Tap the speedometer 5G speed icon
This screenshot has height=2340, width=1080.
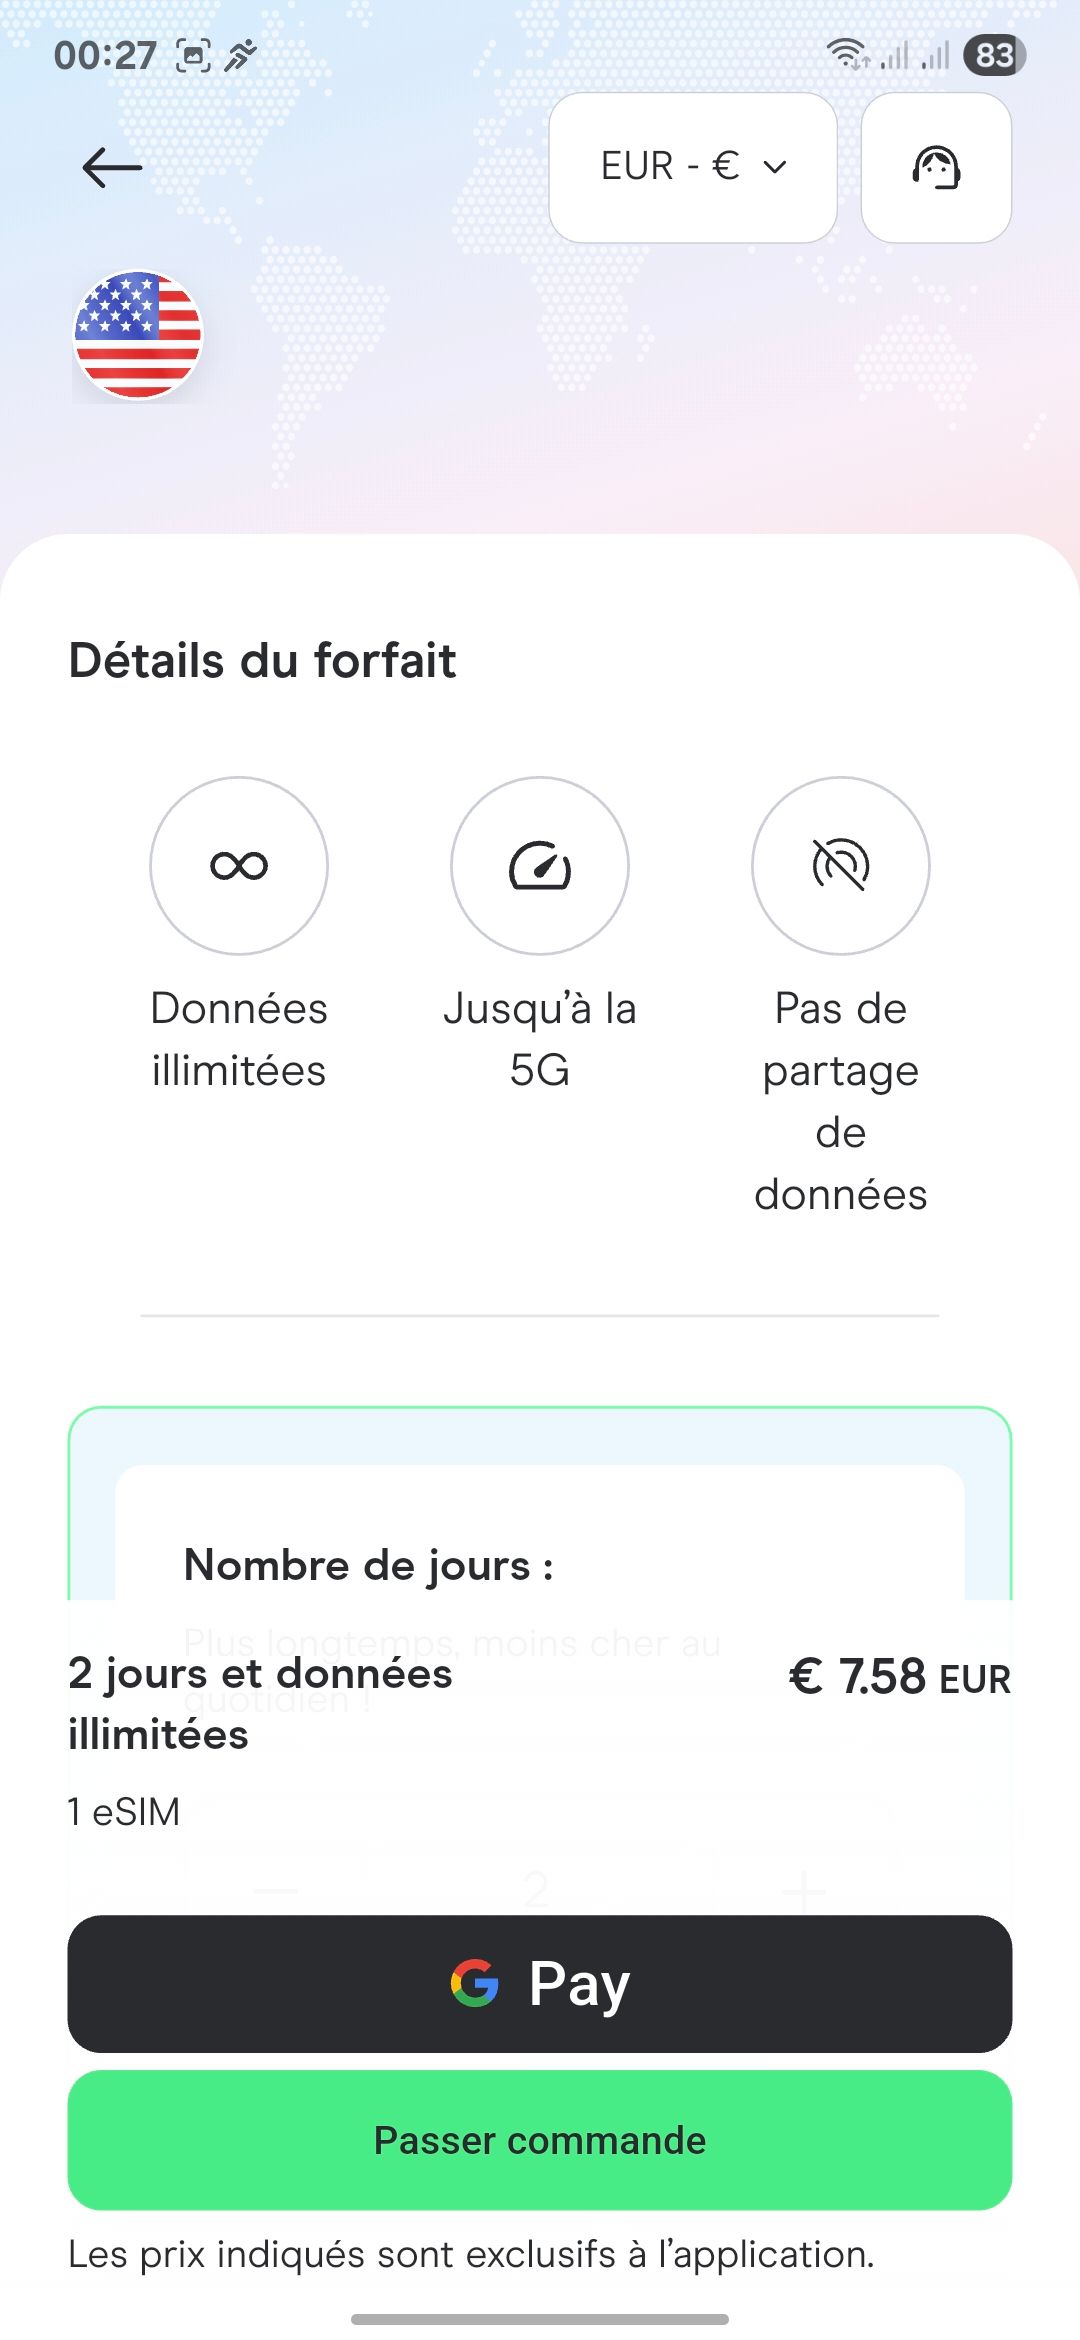tap(540, 865)
